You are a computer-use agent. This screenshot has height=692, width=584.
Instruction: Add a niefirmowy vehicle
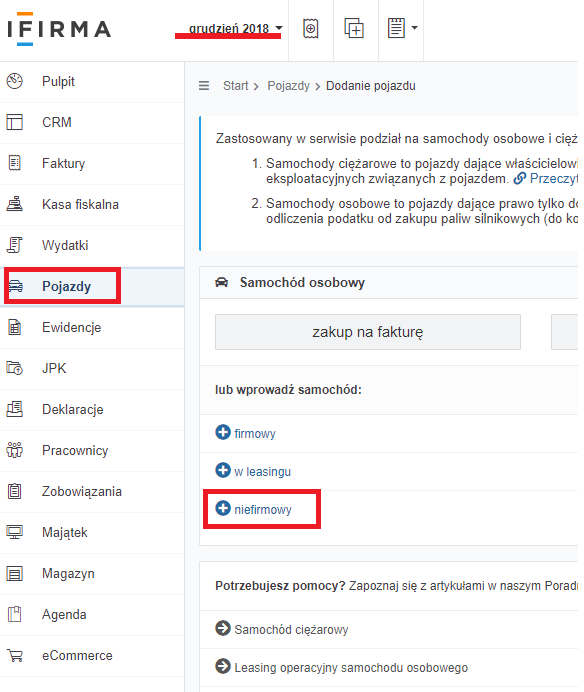pyautogui.click(x=253, y=509)
